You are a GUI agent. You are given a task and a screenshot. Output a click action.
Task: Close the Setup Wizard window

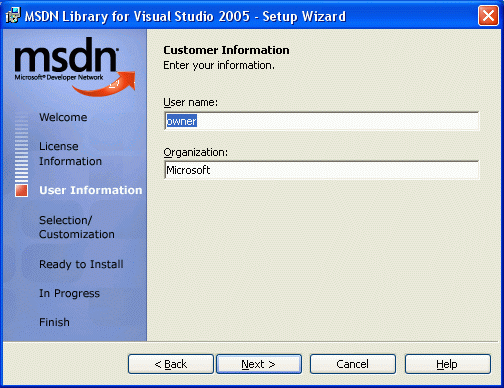click(x=488, y=16)
